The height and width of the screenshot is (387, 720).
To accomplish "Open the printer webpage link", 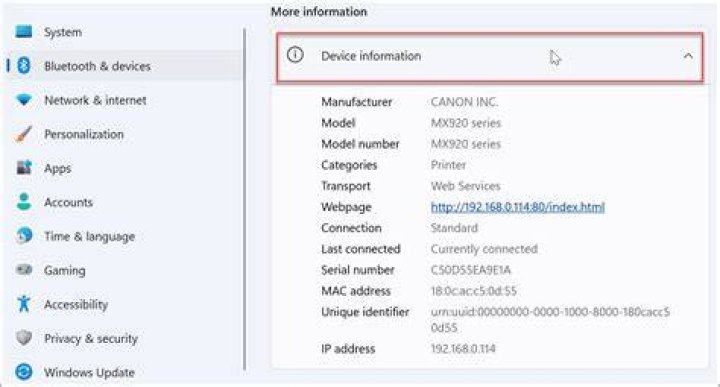I will pyautogui.click(x=518, y=207).
